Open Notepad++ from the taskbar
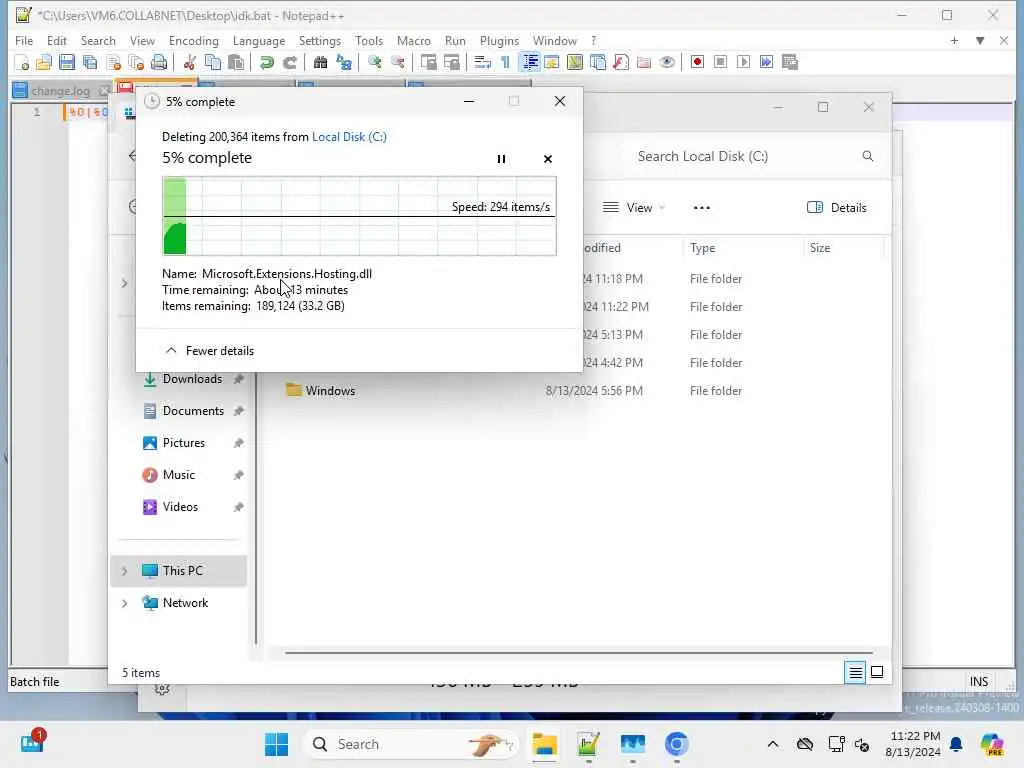The height and width of the screenshot is (768, 1024). click(x=588, y=744)
